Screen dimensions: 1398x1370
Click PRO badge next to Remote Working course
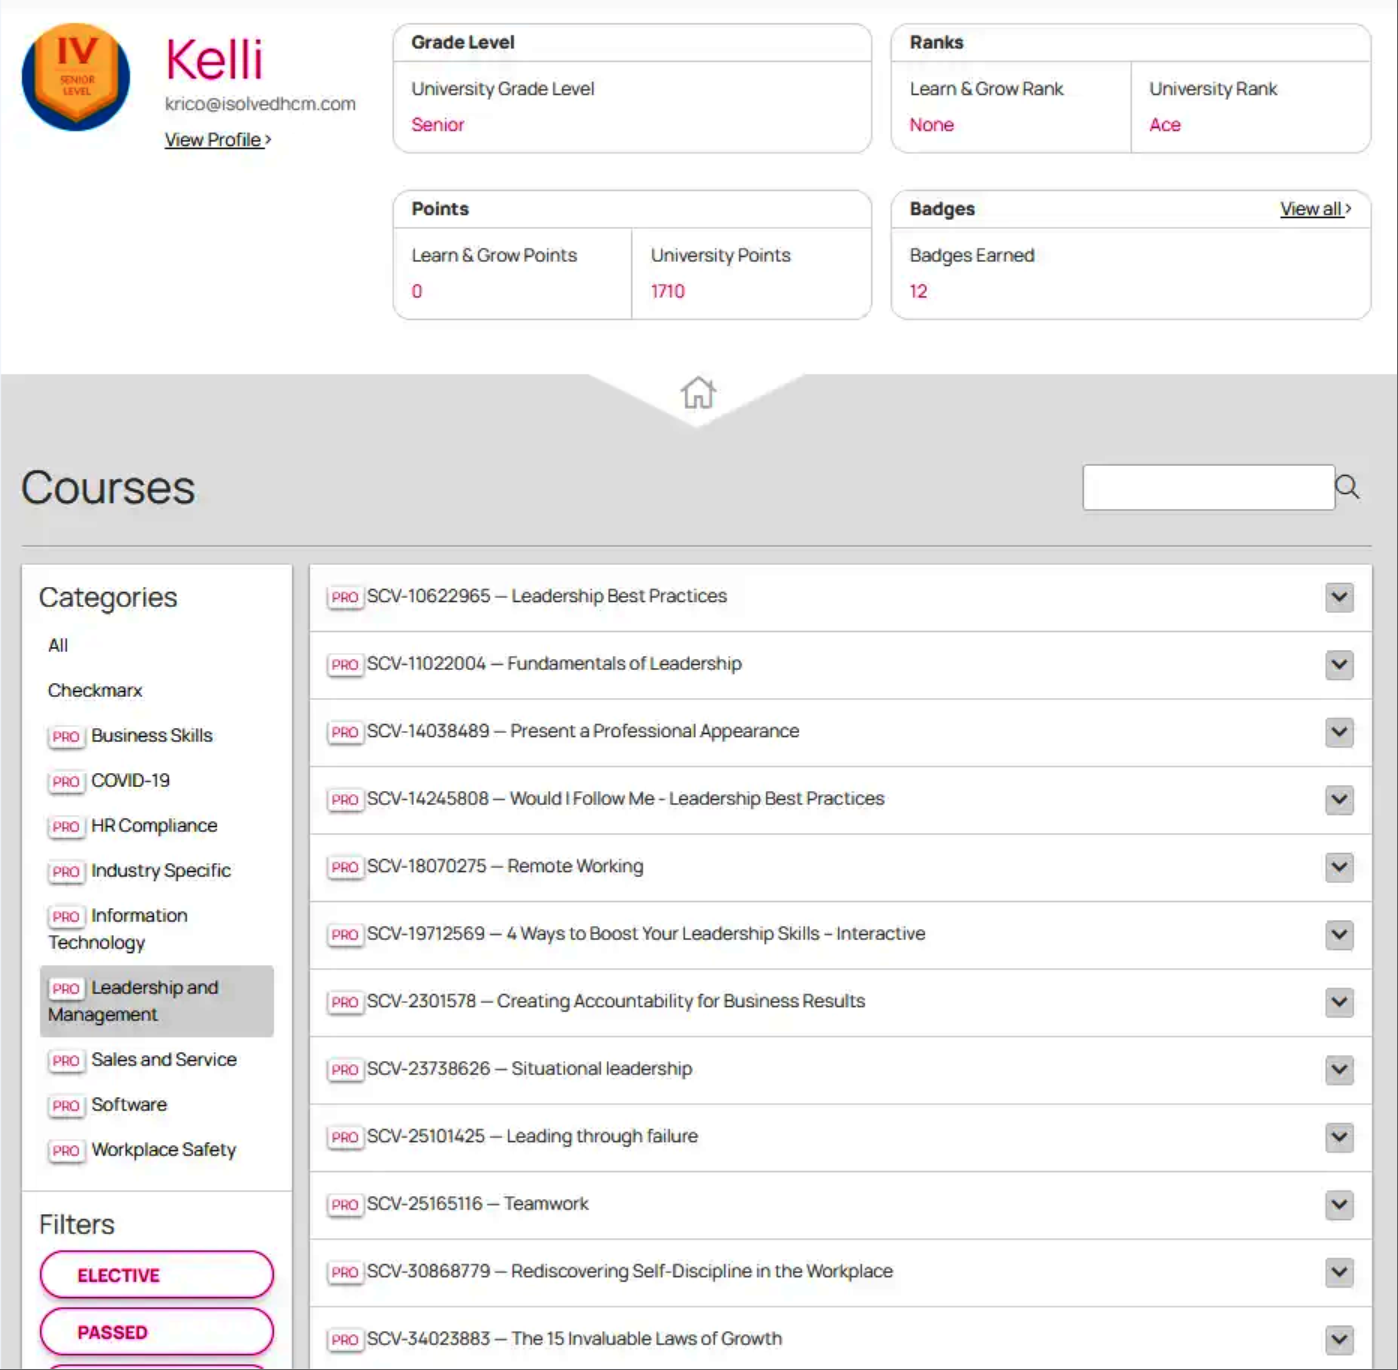pyautogui.click(x=344, y=867)
